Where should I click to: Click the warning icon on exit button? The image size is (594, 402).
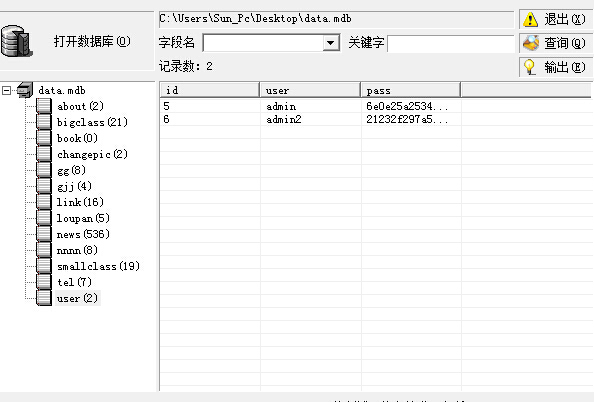[x=530, y=19]
